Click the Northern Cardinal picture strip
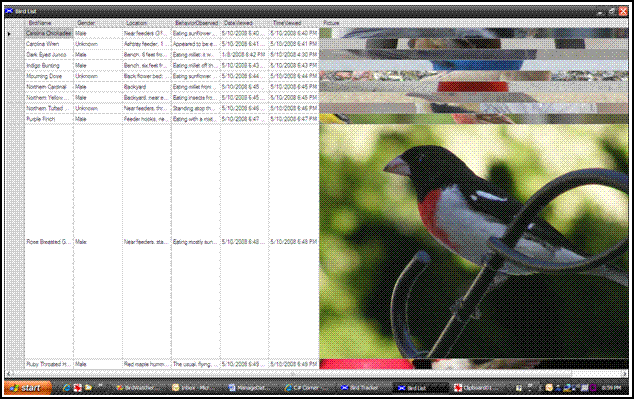 point(473,87)
